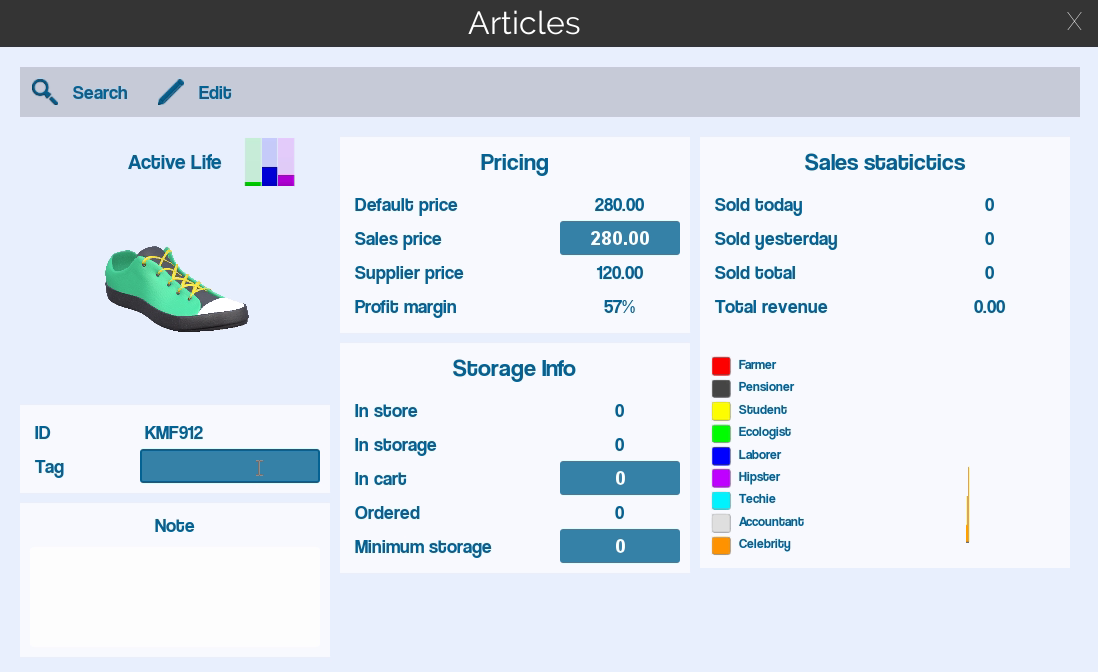1098x672 pixels.
Task: Click the green sneaker product image
Action: [x=176, y=288]
